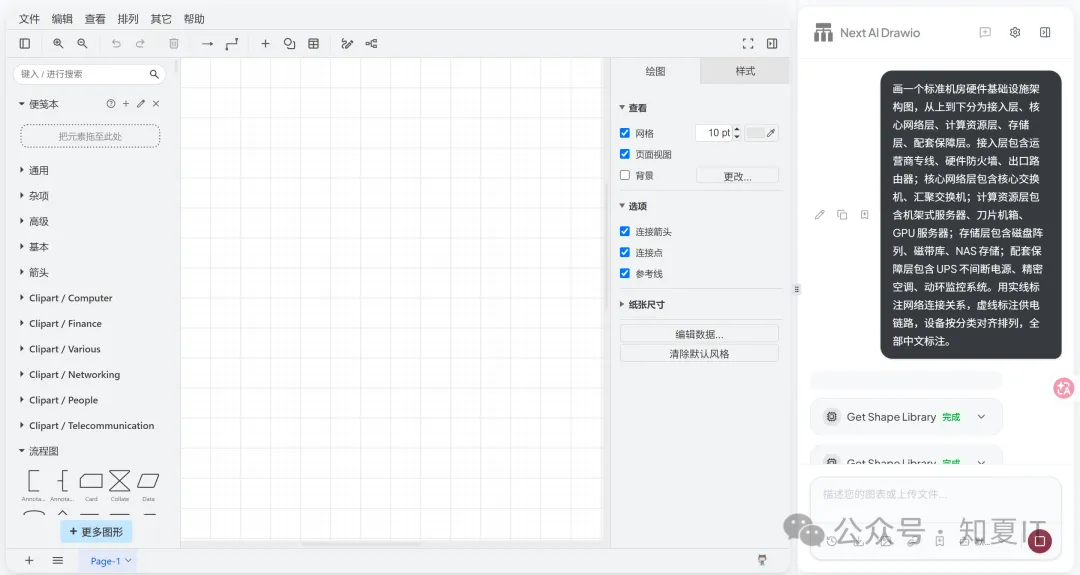Viewport: 1080px width, 575px height.
Task: Toggle the 参考线 guides checkbox
Action: coord(625,273)
